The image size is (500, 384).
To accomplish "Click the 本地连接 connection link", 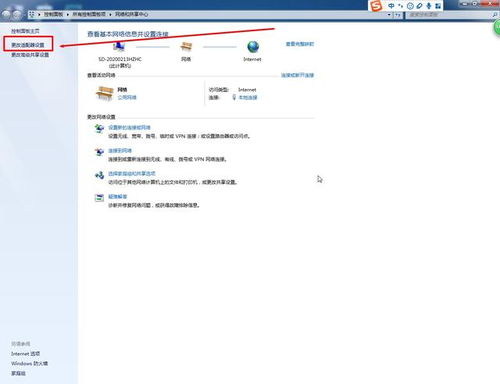I will pos(248,98).
